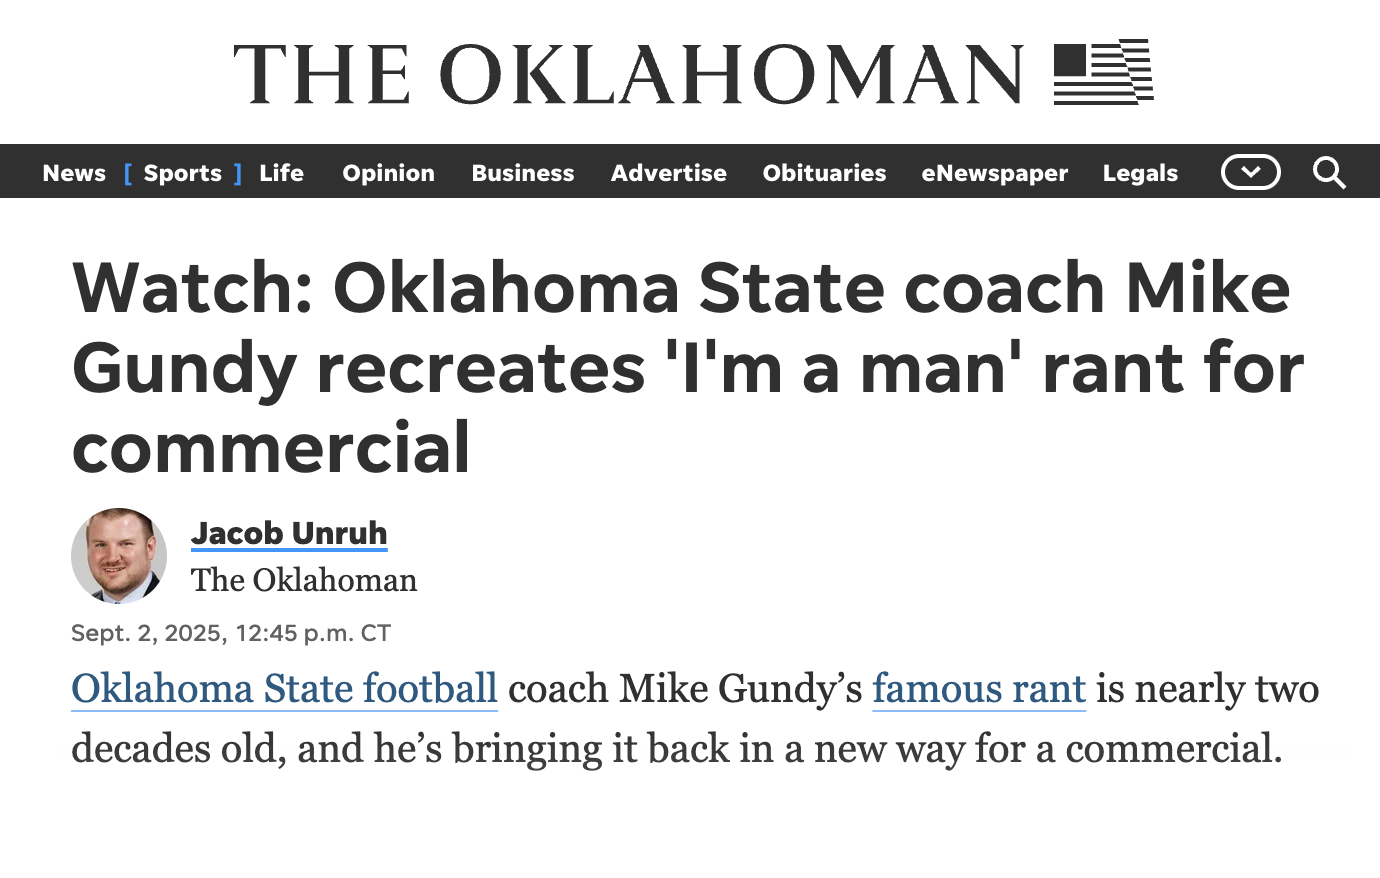Click Jacob Unruh's profile photo
Screen dimensions: 1380x878
click(x=119, y=556)
